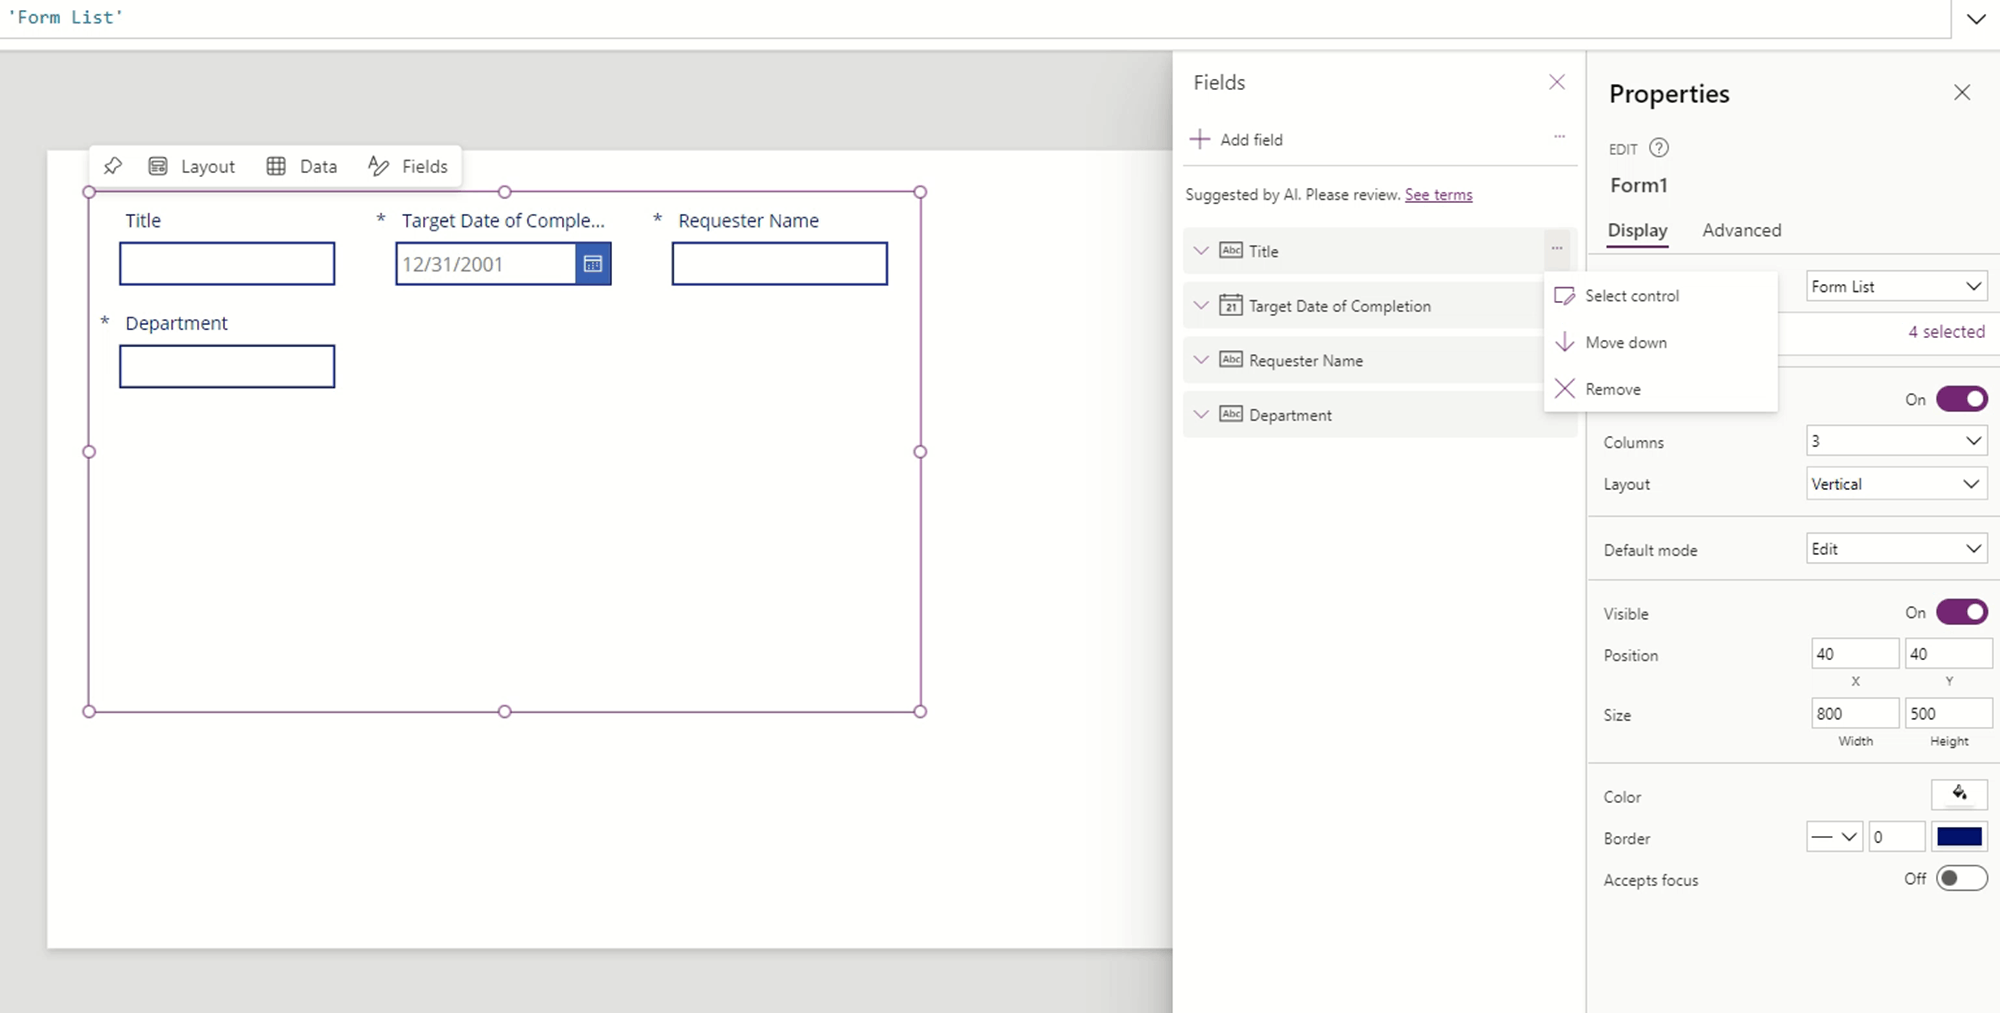Open the See terms link
Image resolution: width=2000 pixels, height=1013 pixels.
pyautogui.click(x=1438, y=194)
